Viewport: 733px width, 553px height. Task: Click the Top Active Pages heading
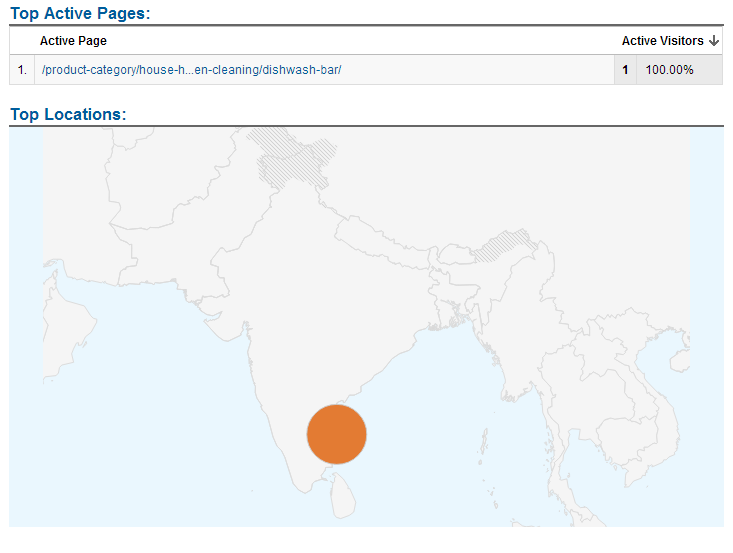coord(80,13)
